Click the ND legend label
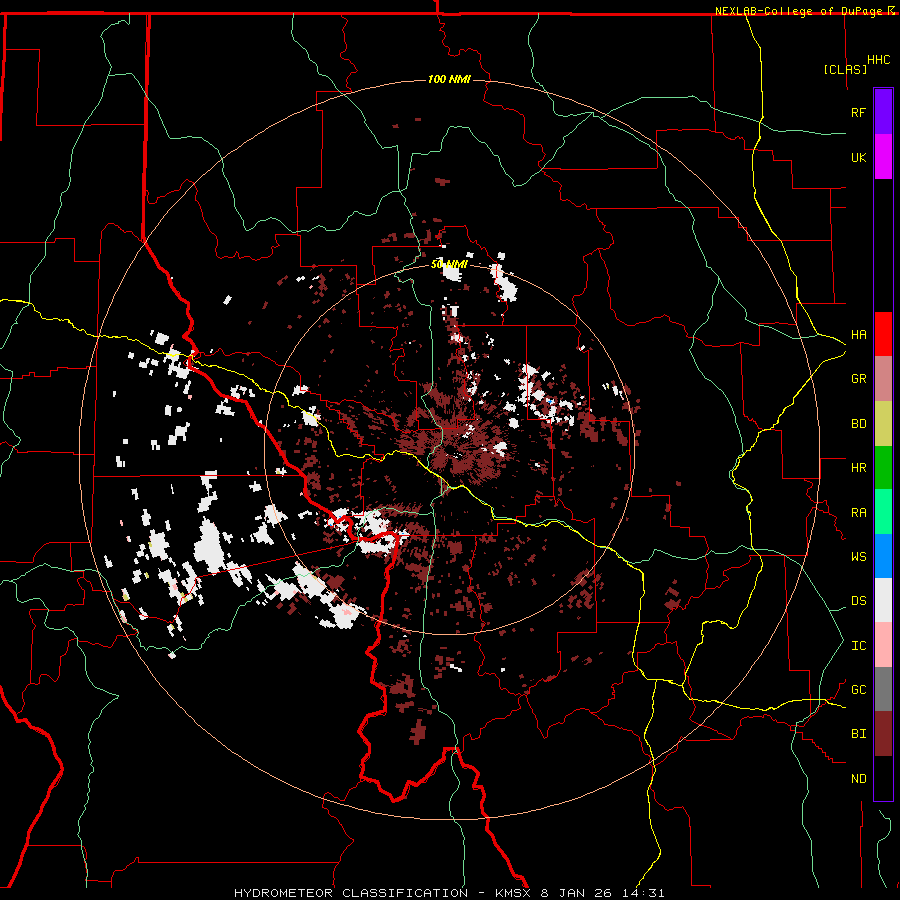The height and width of the screenshot is (900, 900). [x=858, y=779]
